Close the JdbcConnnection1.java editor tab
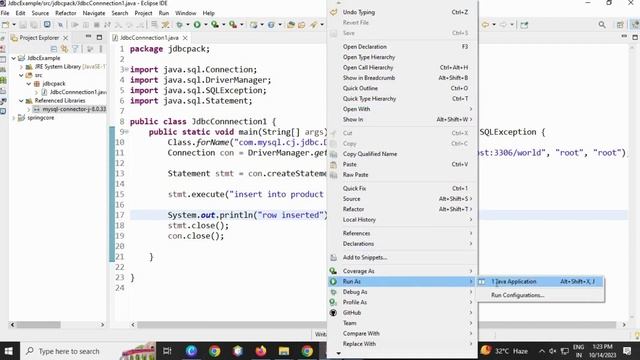 185,38
